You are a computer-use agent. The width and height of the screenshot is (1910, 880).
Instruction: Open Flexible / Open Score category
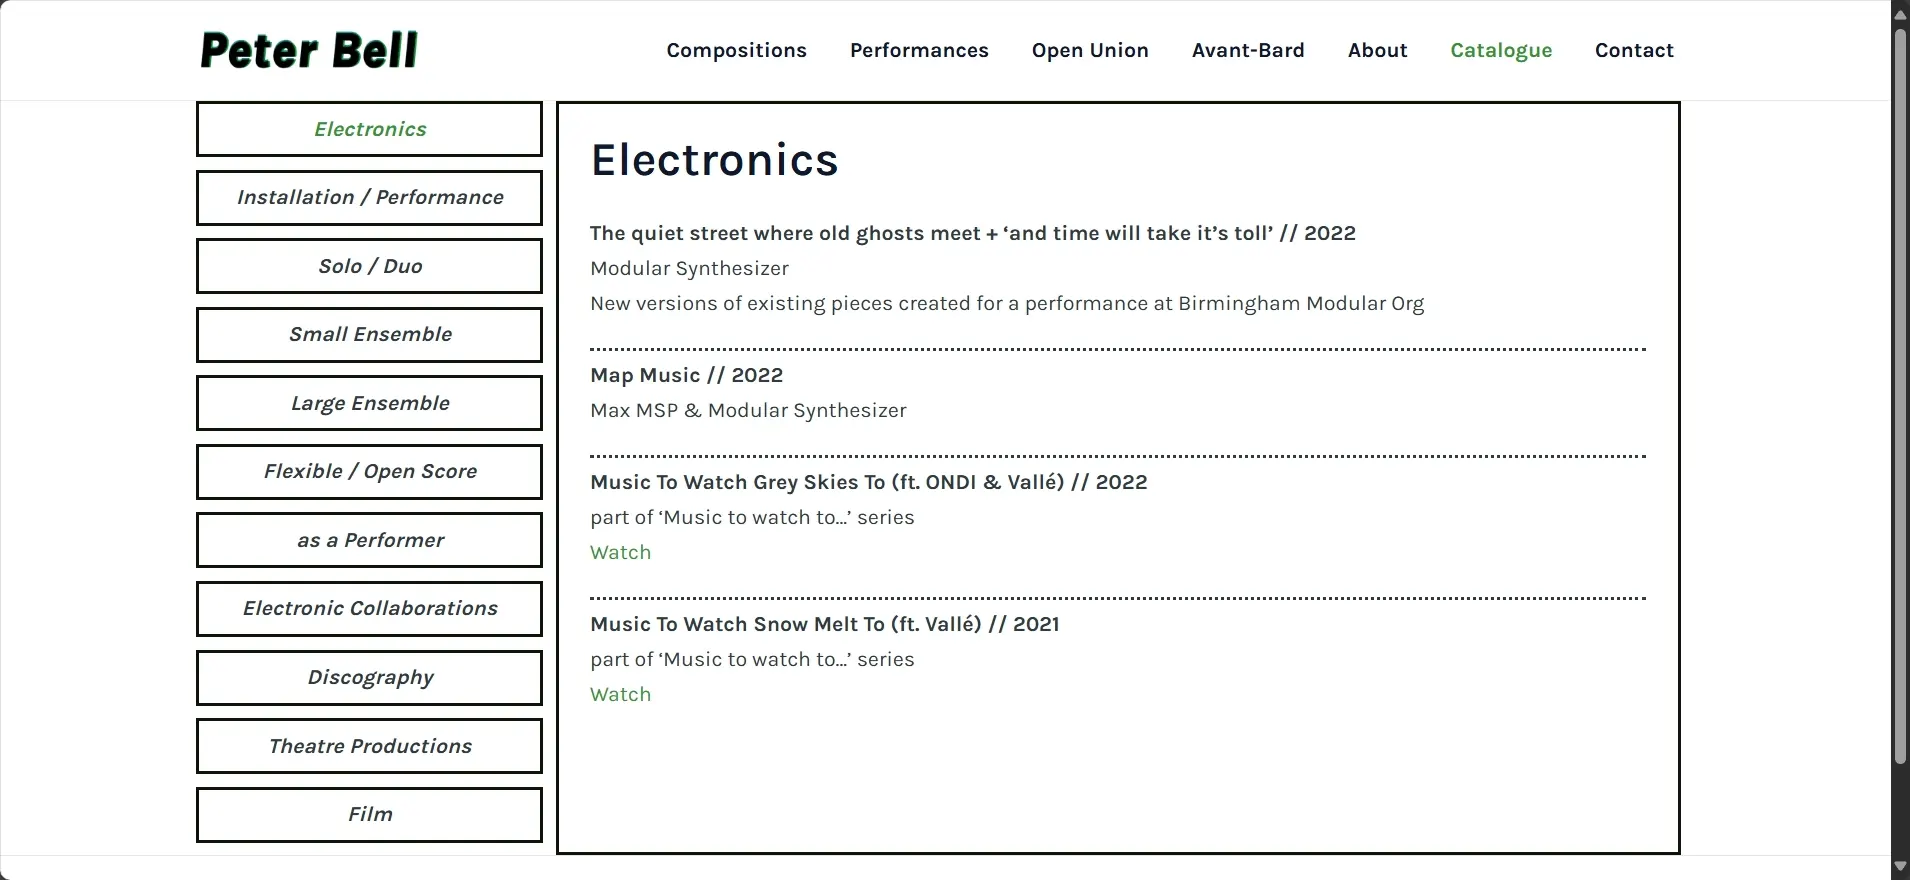coord(369,471)
